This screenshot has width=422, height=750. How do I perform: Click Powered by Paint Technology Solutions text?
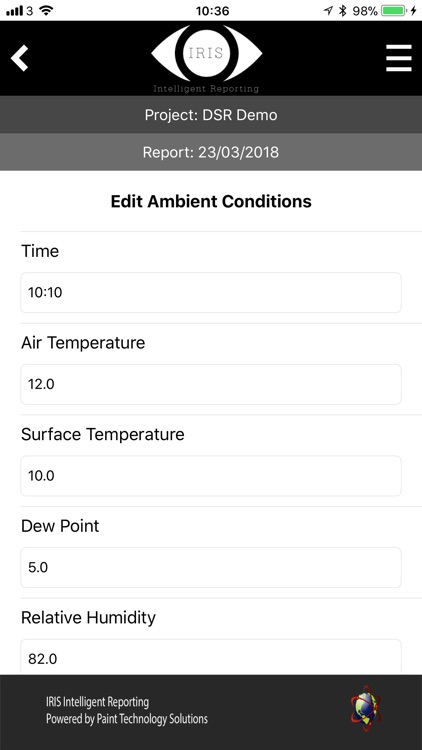click(127, 719)
